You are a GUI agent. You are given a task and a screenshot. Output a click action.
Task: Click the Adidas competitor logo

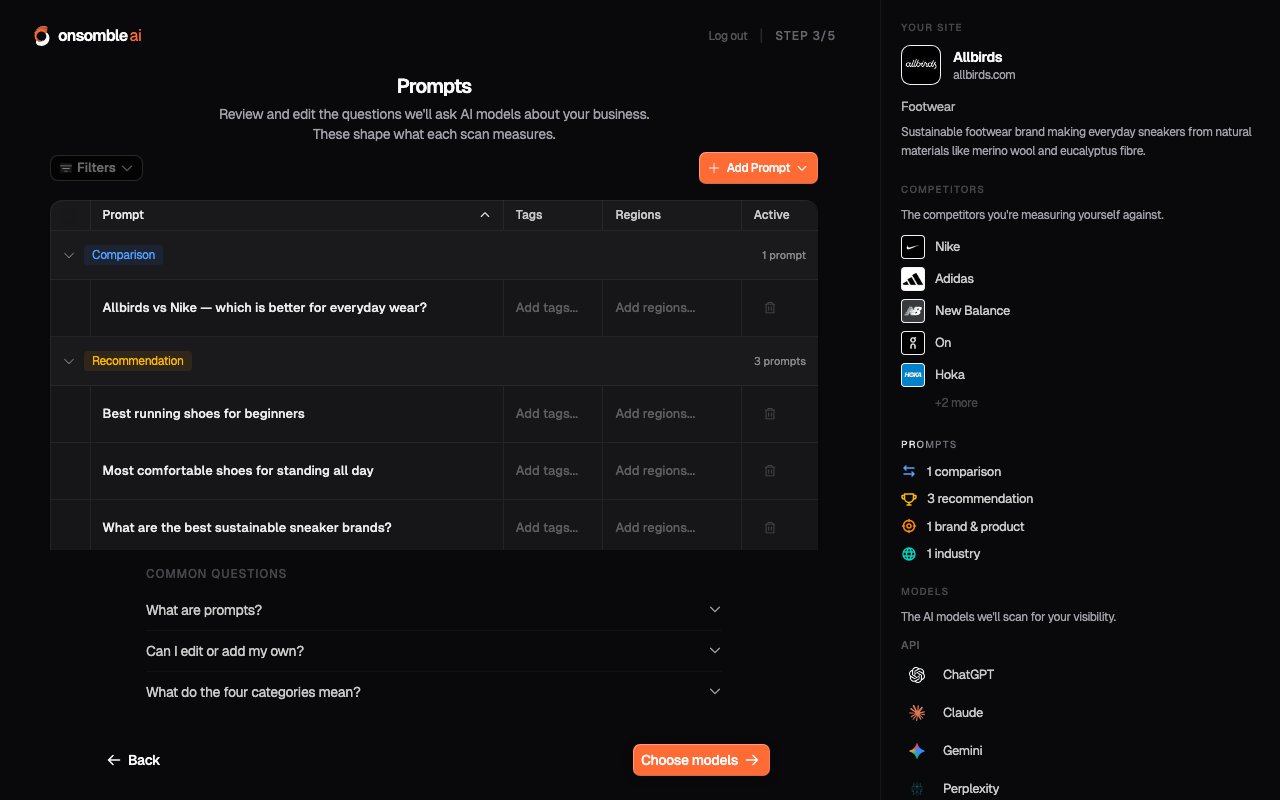click(x=913, y=279)
